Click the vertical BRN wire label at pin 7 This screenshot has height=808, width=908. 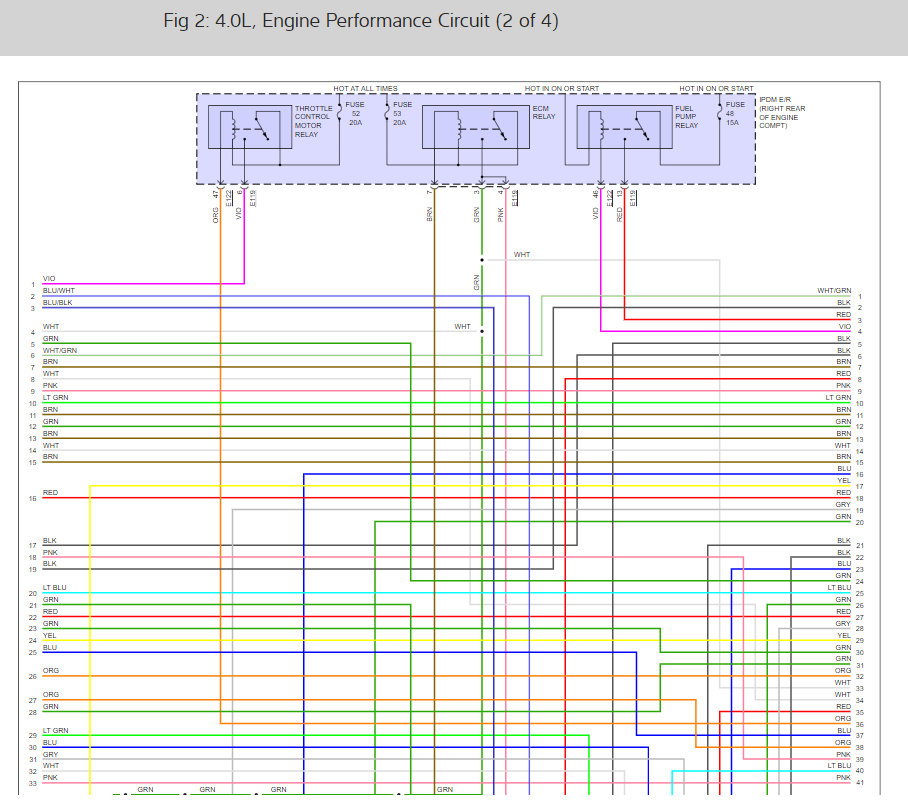(430, 214)
